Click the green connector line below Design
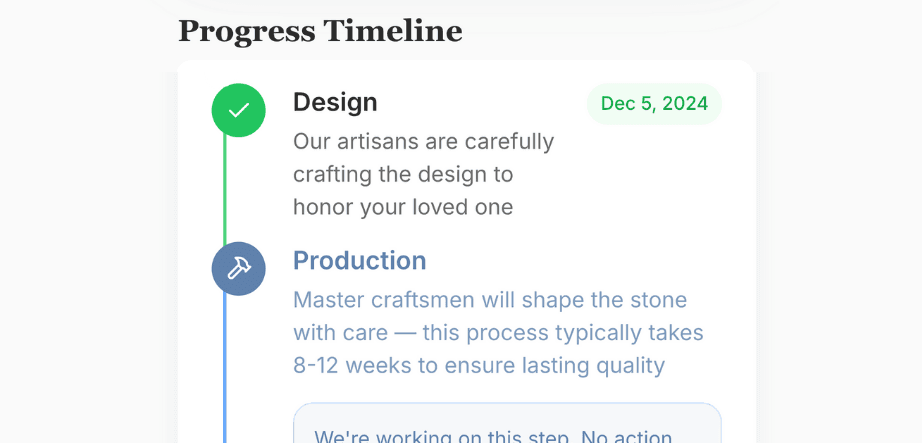This screenshot has width=922, height=443. 225,190
